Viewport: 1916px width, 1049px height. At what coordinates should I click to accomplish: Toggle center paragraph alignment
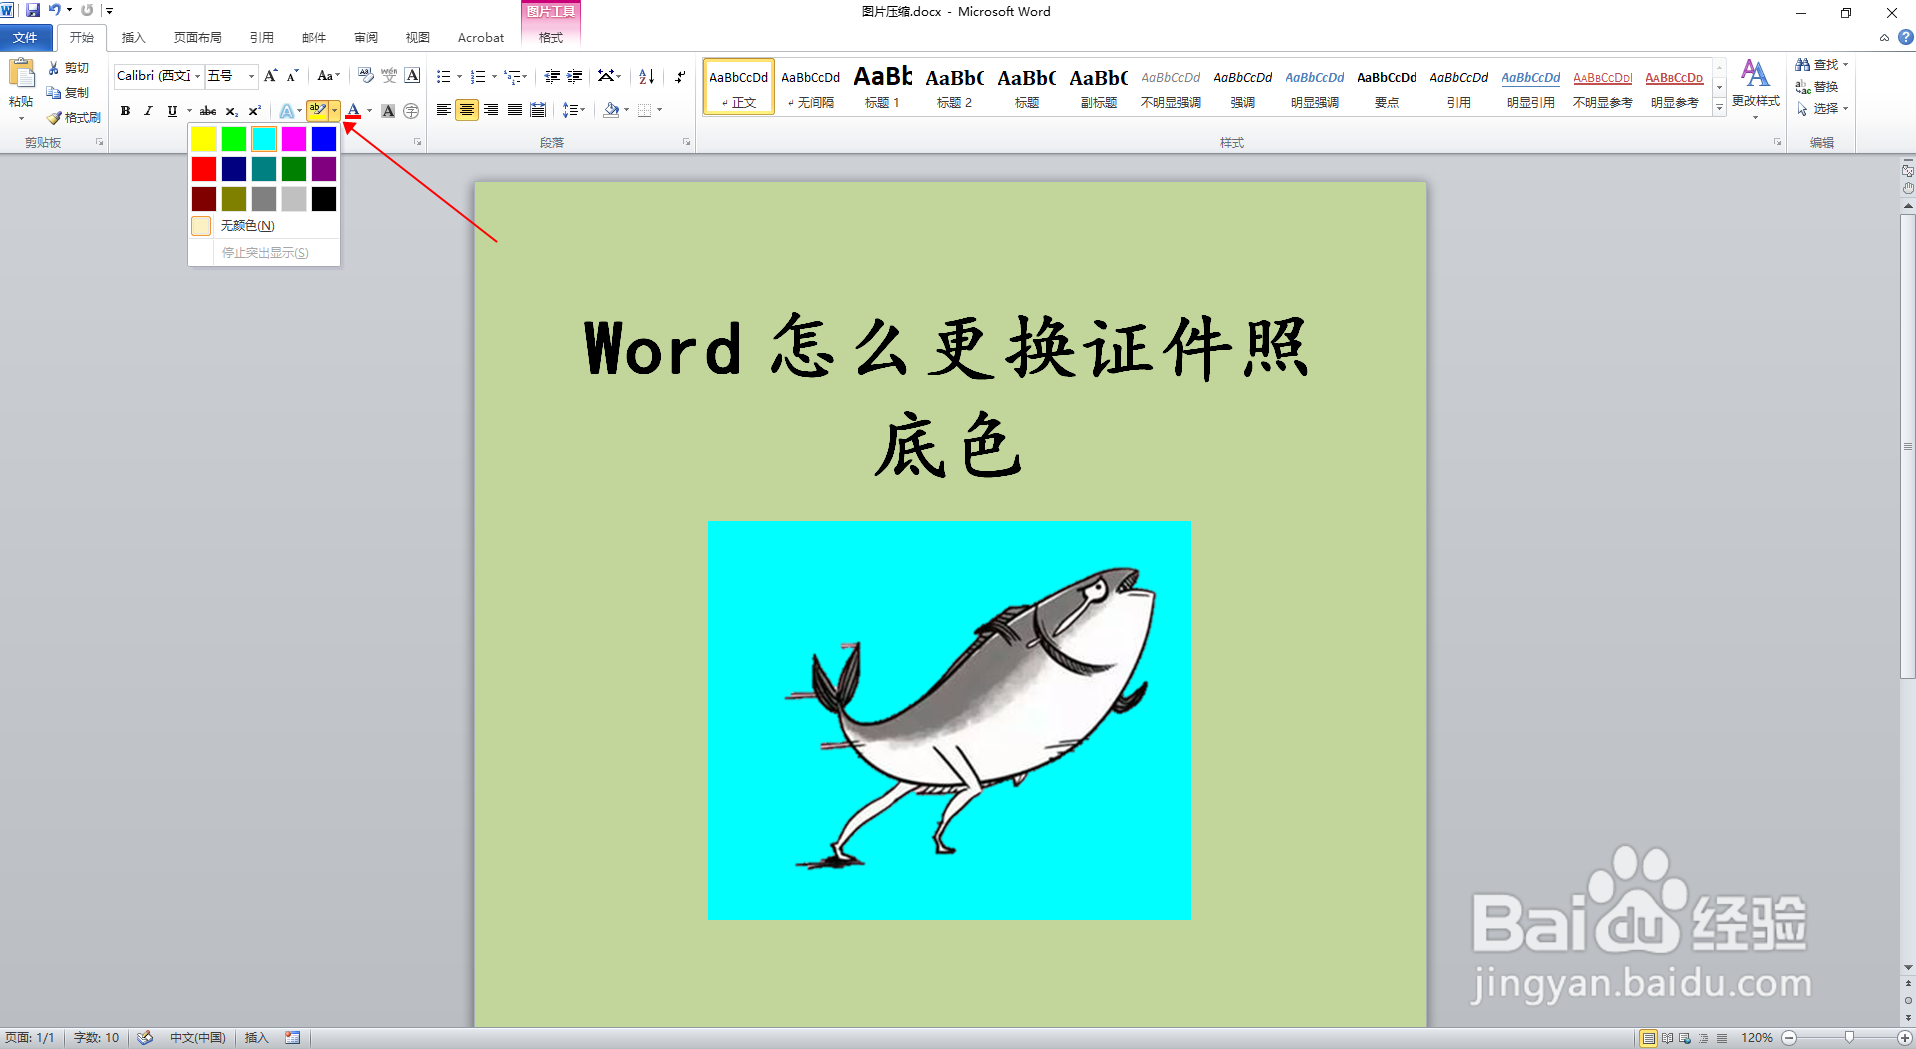(468, 110)
